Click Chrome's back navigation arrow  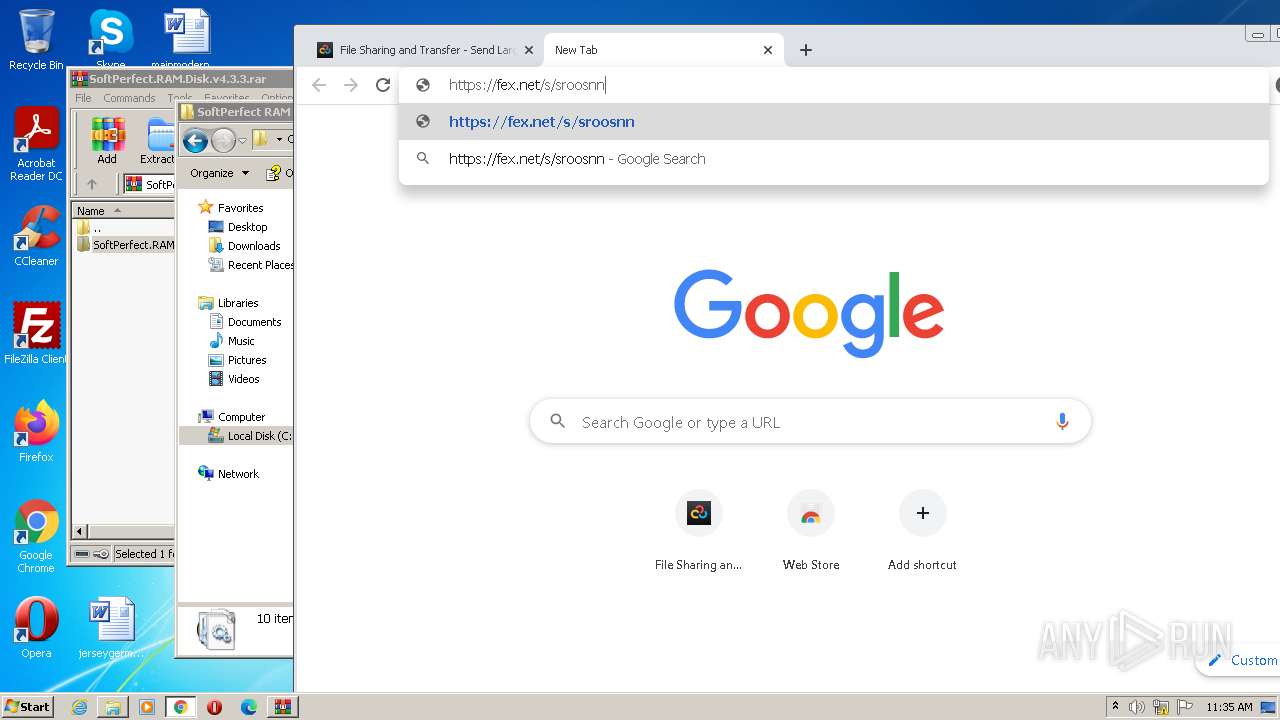click(x=319, y=85)
